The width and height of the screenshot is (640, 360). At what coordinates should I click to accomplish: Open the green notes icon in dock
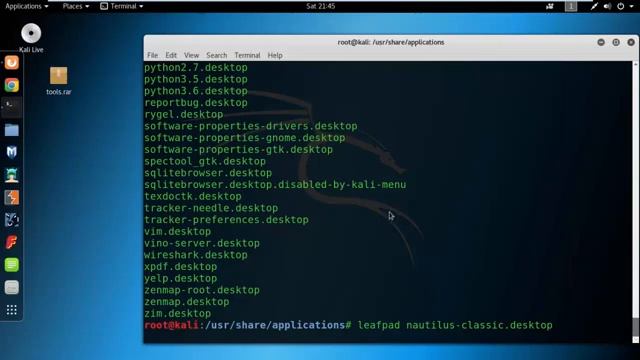11,265
